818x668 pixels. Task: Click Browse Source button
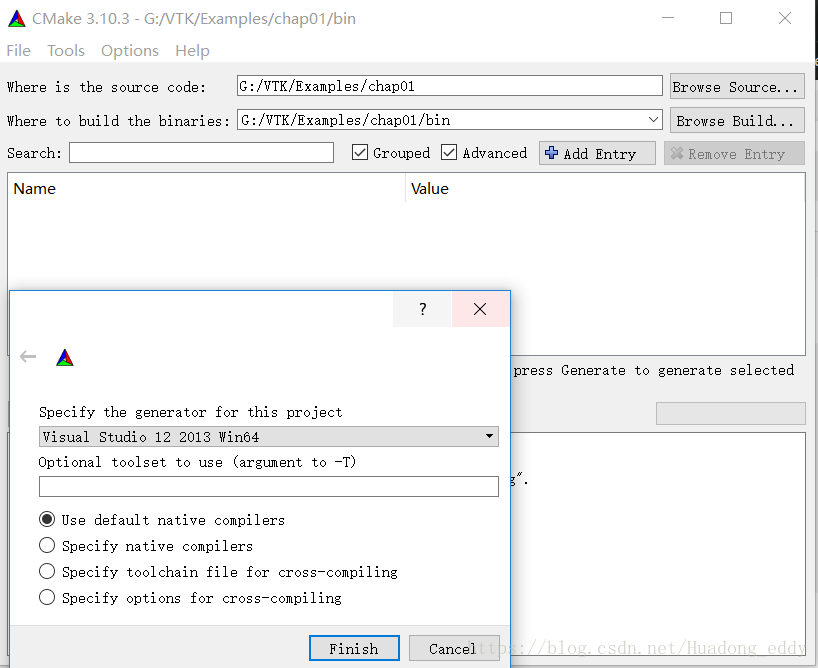pos(737,86)
